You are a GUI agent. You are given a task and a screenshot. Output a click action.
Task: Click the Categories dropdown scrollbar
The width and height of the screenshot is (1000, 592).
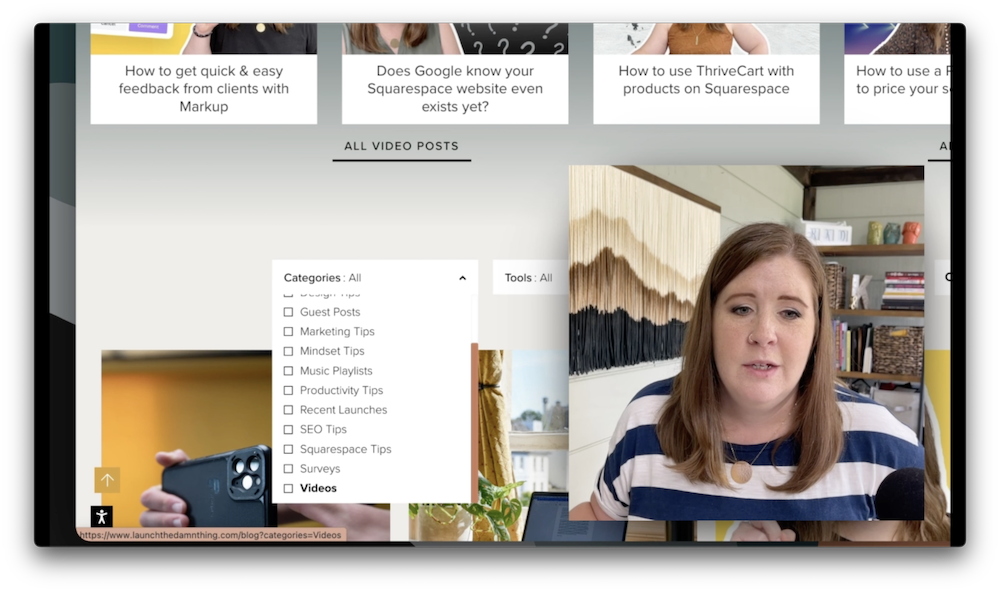tap(474, 421)
